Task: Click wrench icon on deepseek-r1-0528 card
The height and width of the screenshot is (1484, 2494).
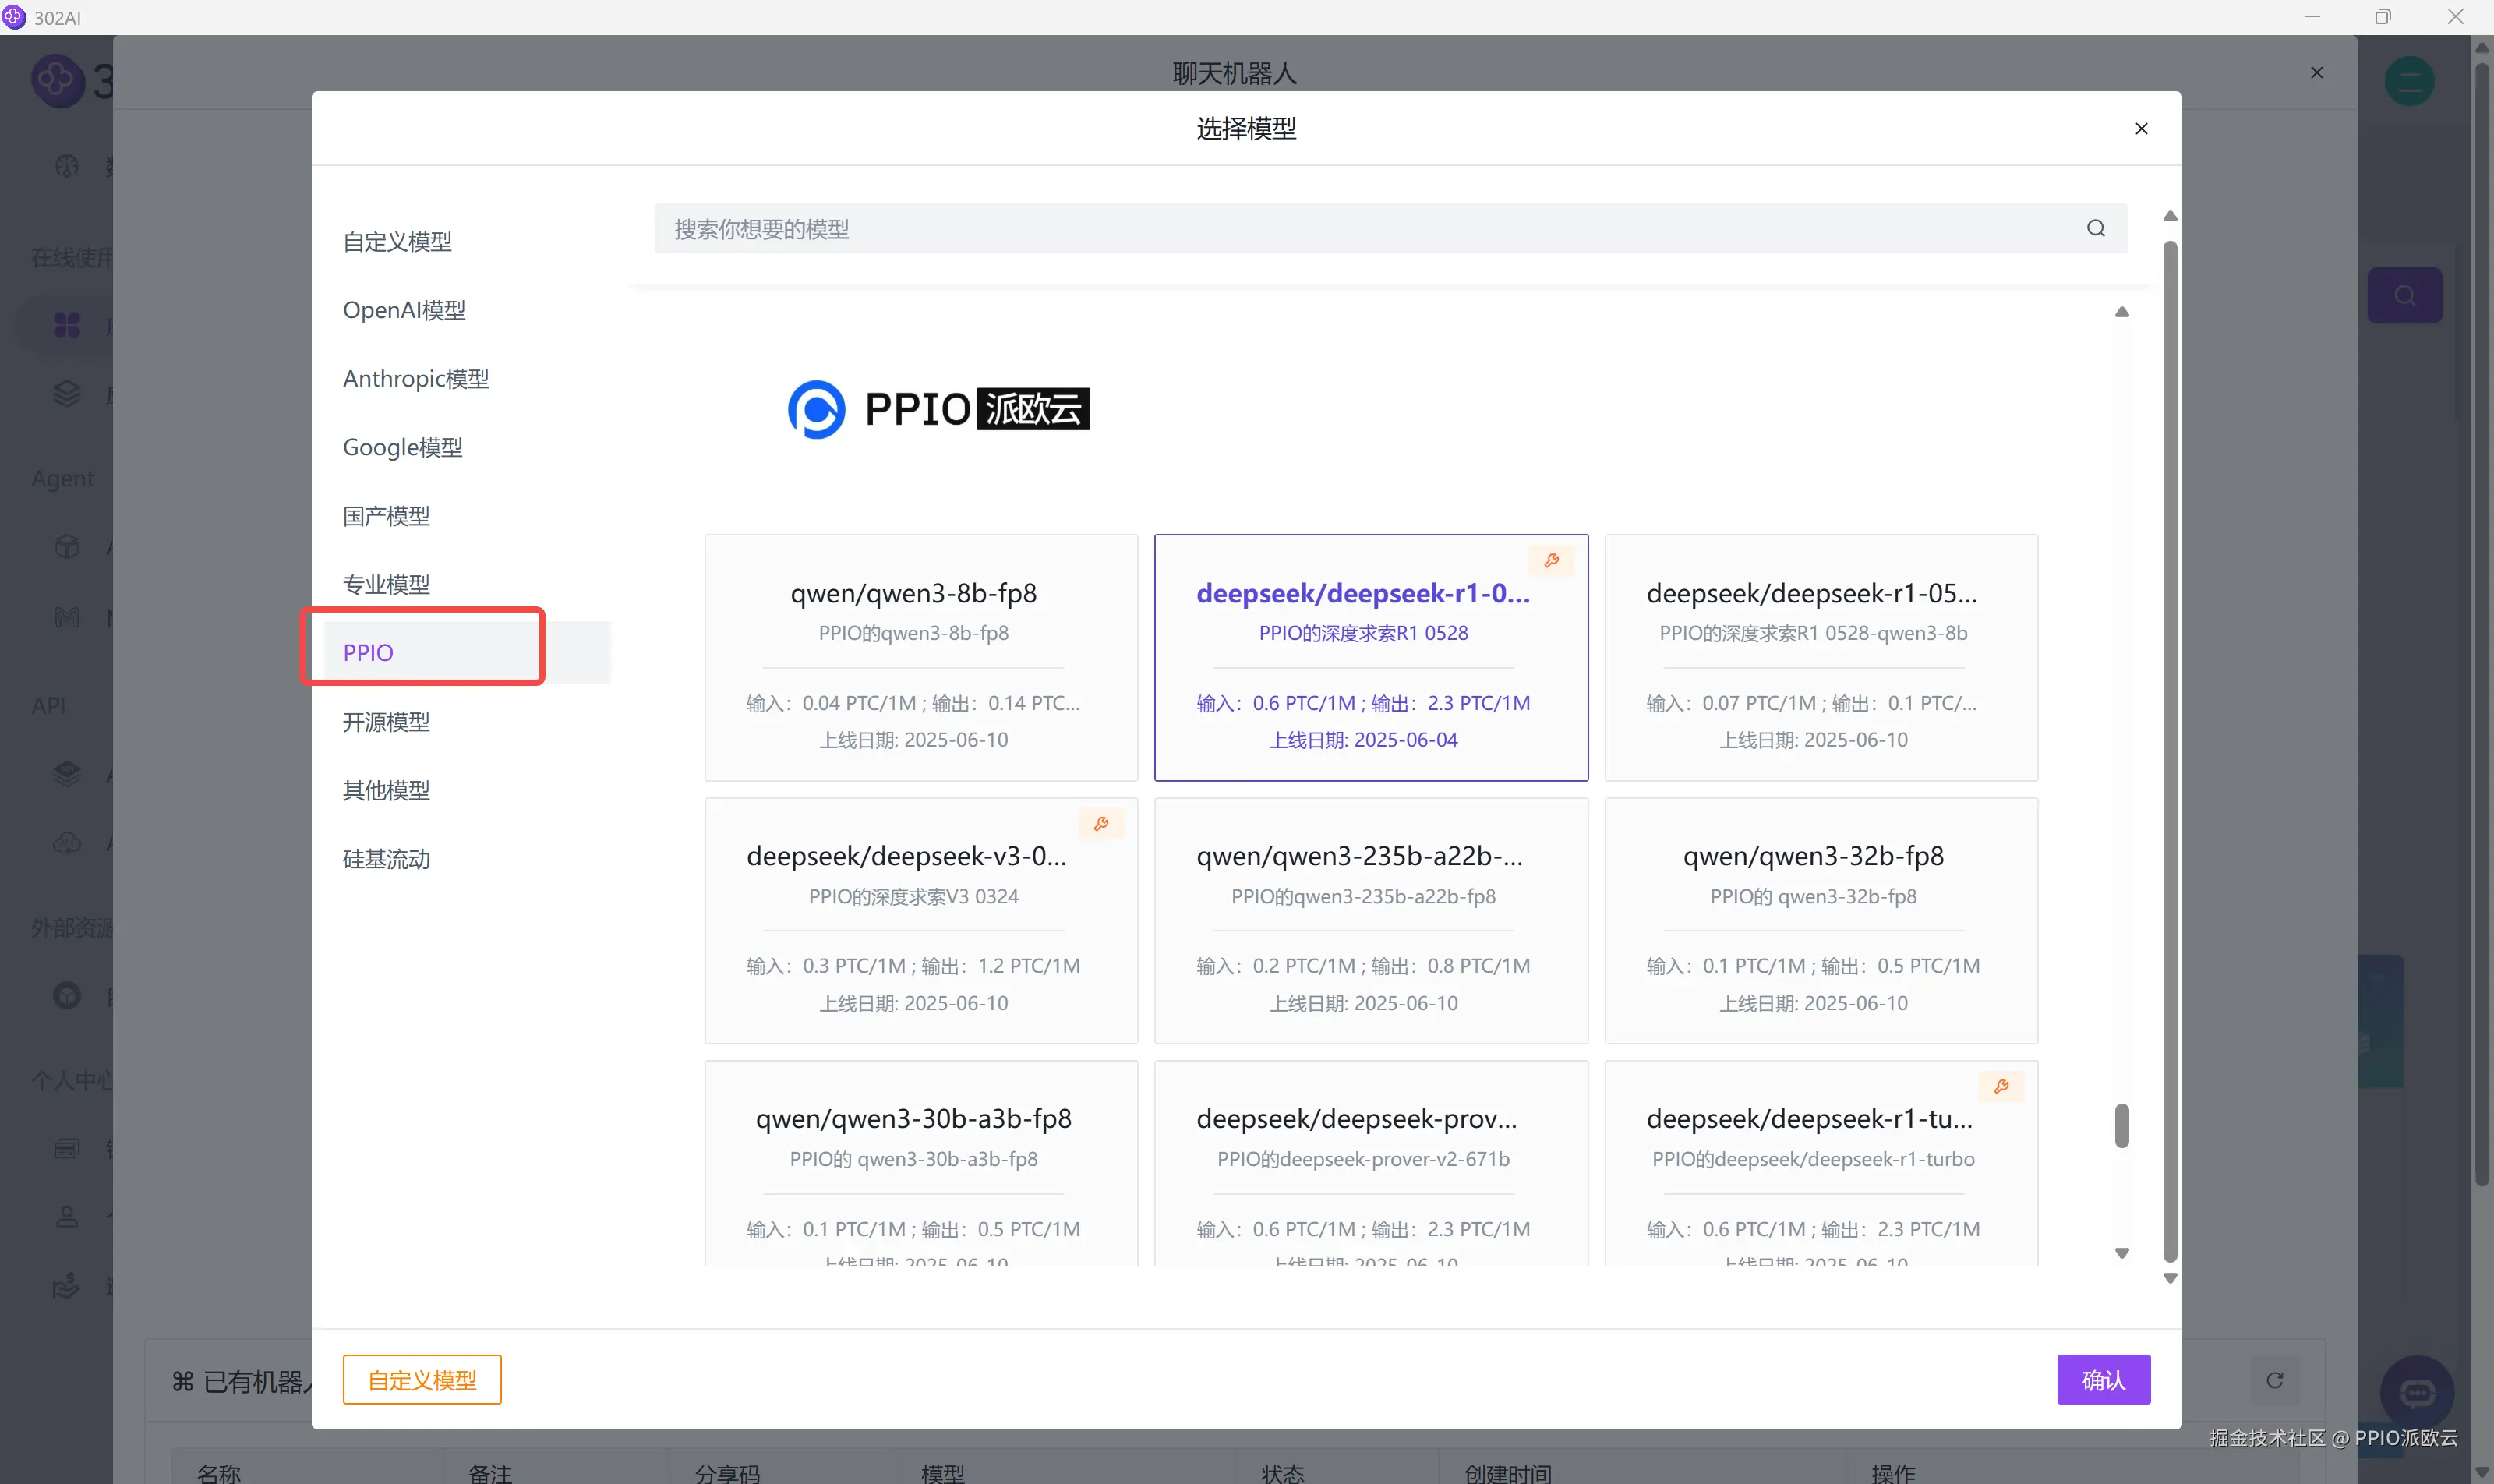Action: click(1551, 561)
